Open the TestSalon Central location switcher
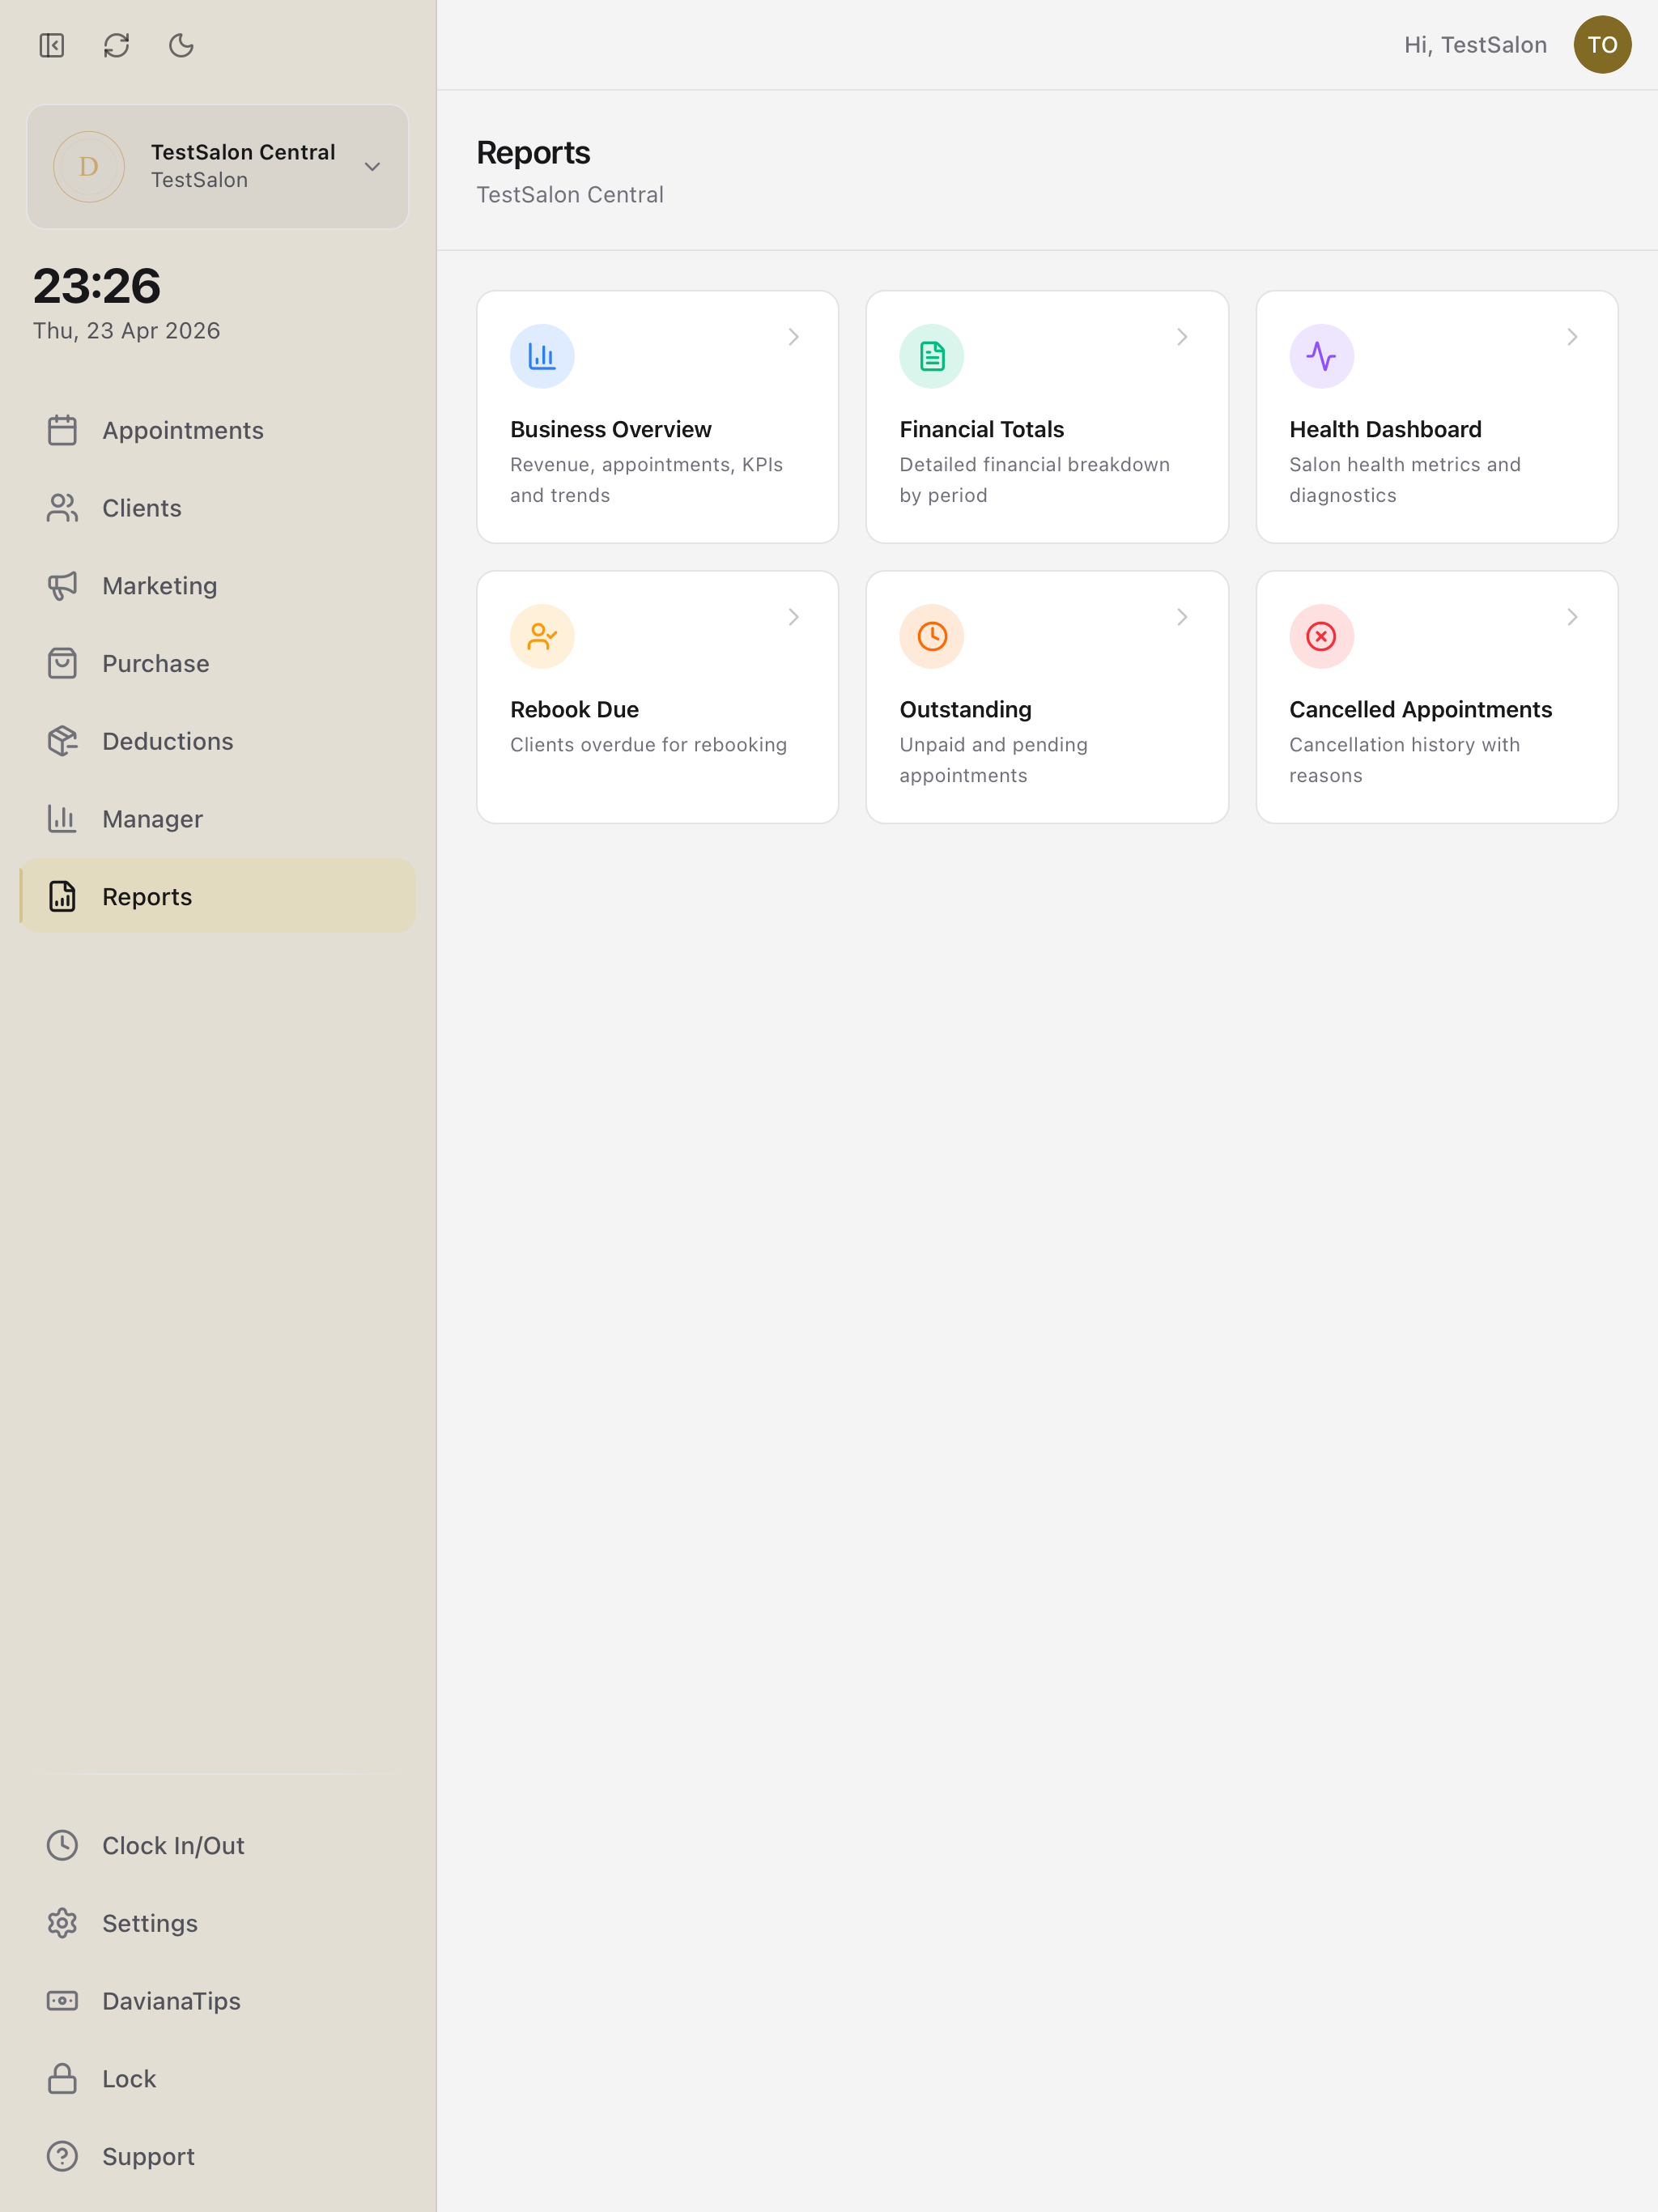This screenshot has height=2212, width=1658. coord(217,166)
